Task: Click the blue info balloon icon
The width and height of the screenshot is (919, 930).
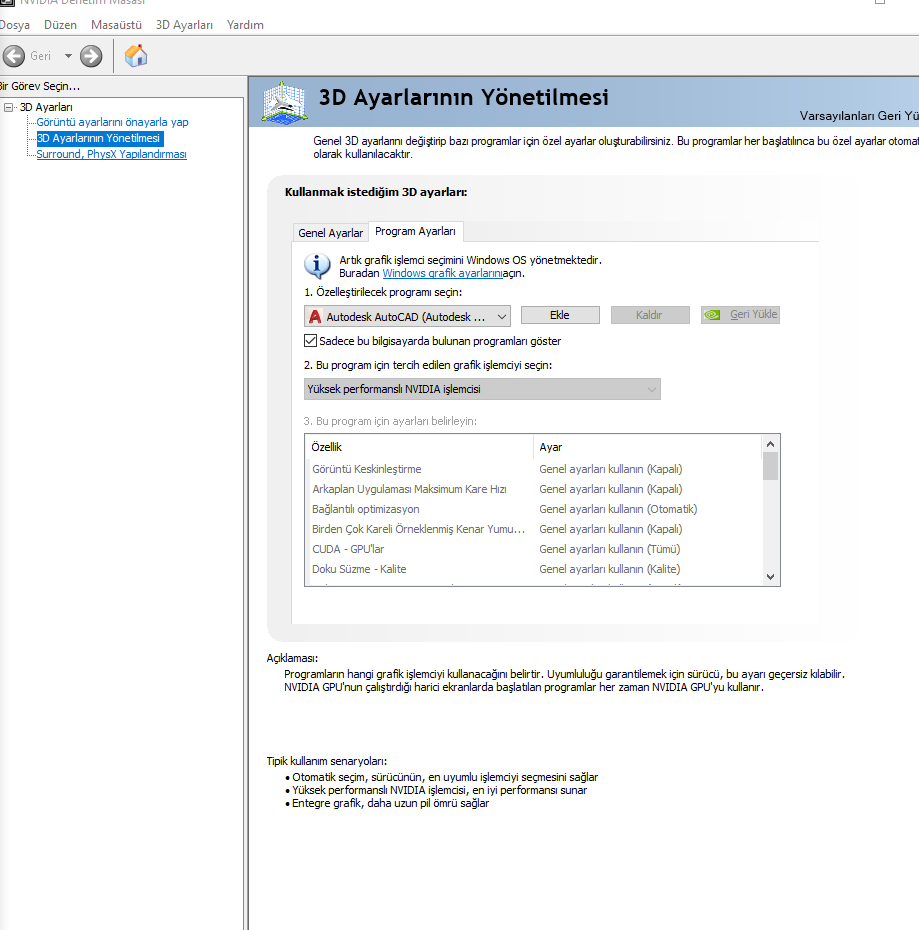Action: point(317,266)
